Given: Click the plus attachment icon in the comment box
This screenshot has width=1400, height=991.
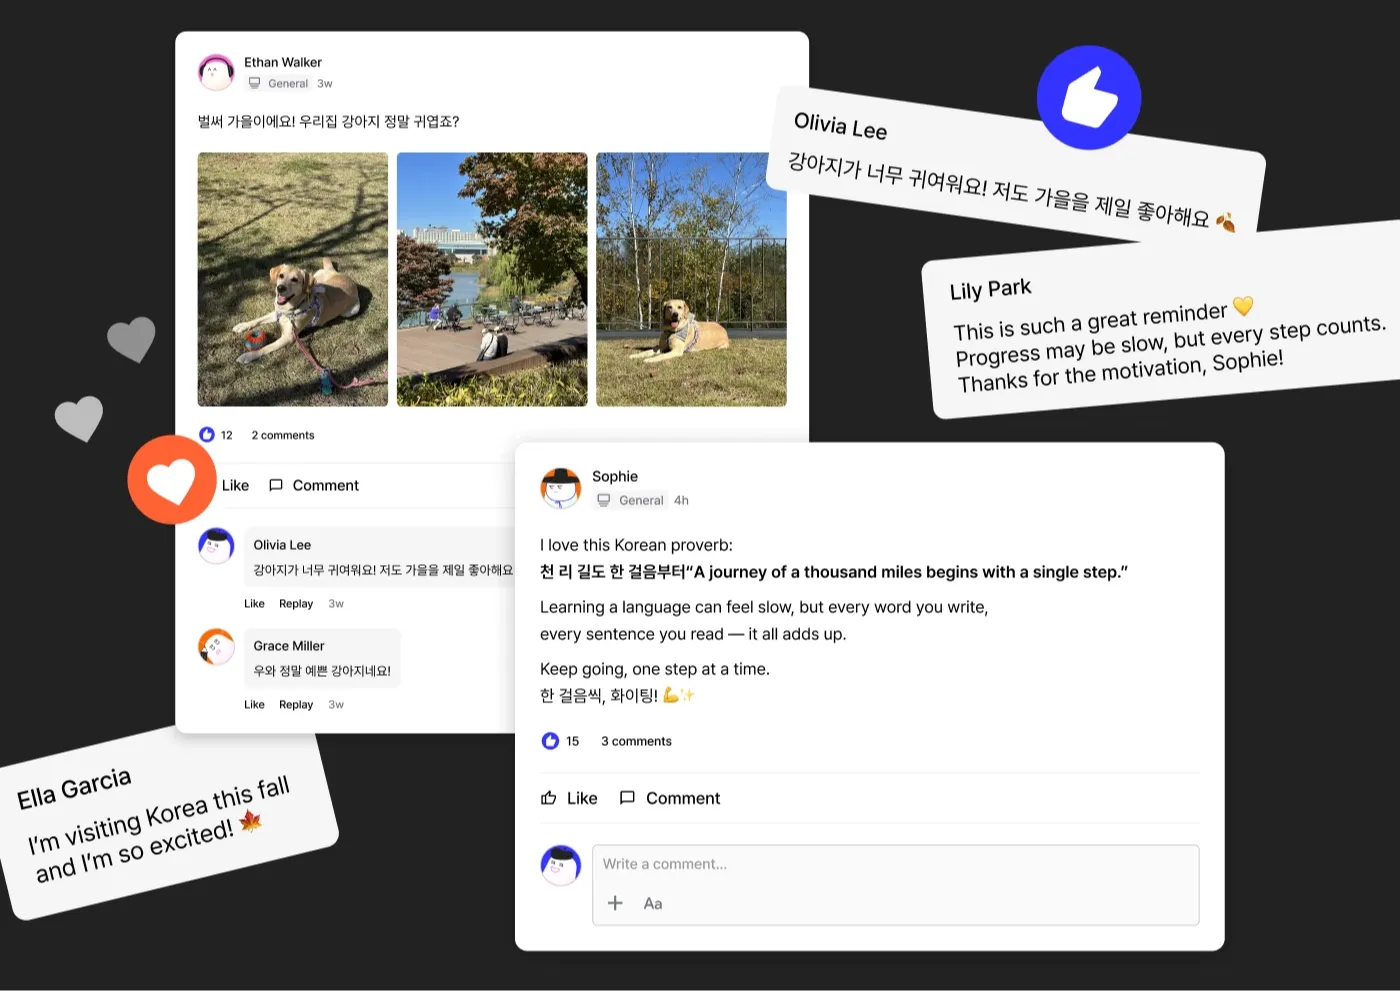Looking at the screenshot, I should click(x=615, y=903).
